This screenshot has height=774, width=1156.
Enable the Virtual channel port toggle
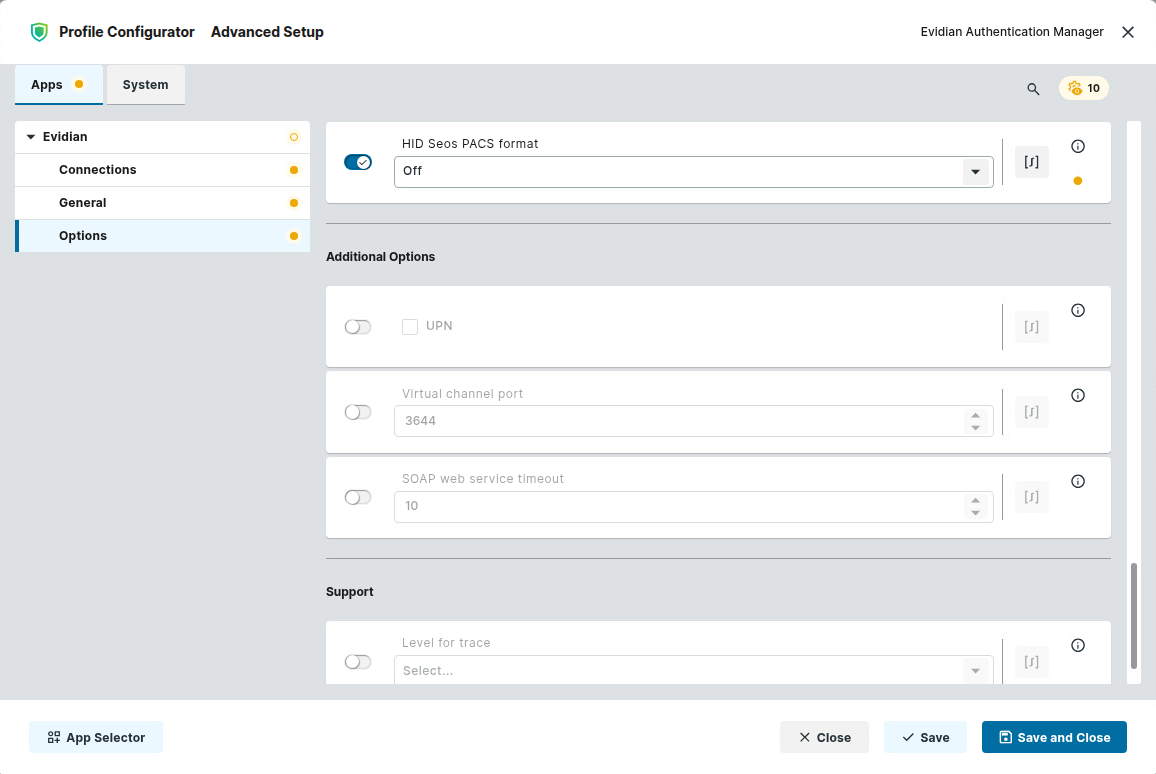tap(358, 412)
